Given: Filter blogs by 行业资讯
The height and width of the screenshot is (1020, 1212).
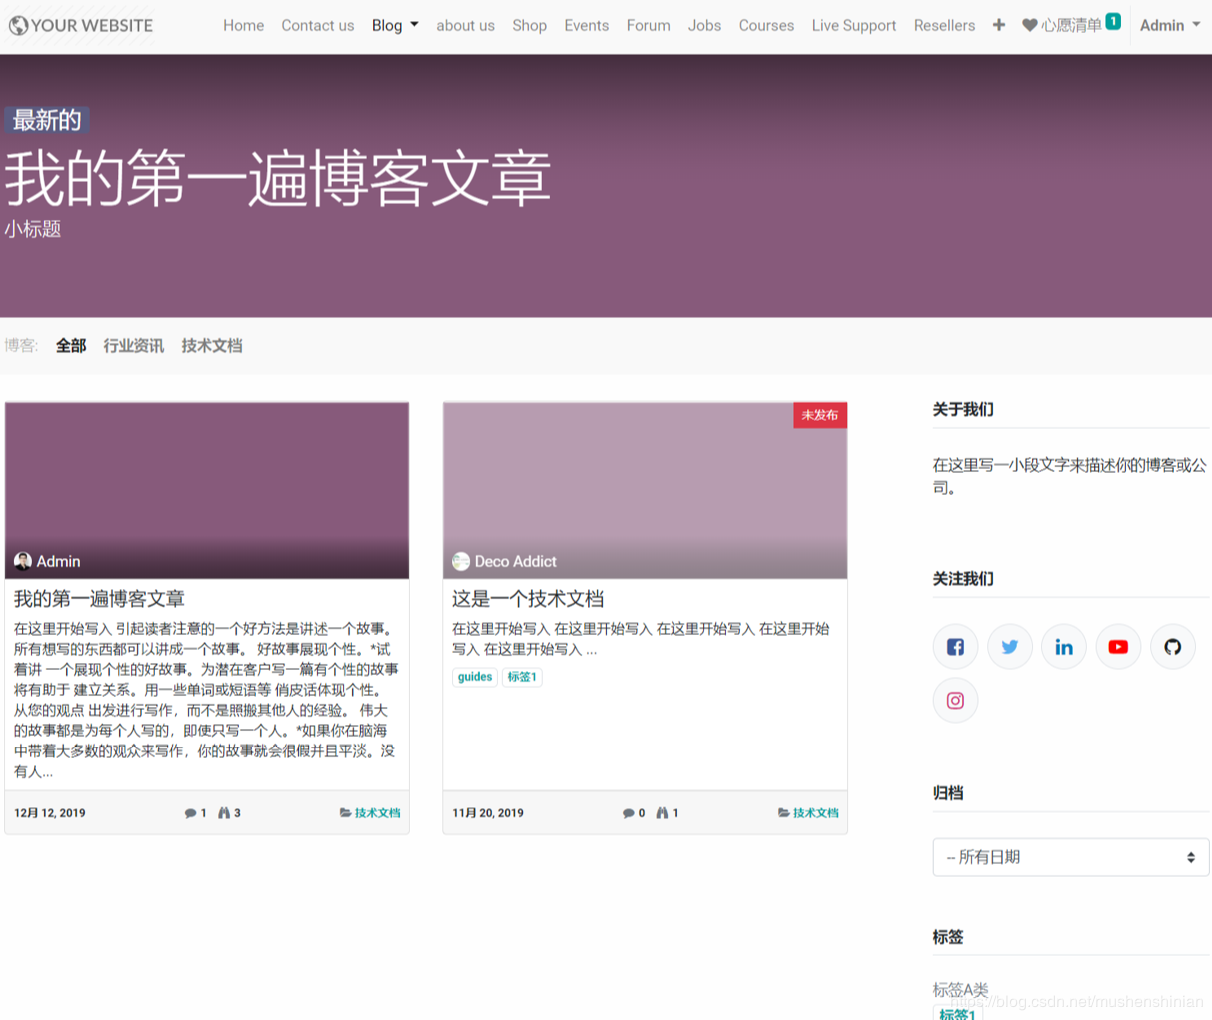Looking at the screenshot, I should pyautogui.click(x=133, y=346).
